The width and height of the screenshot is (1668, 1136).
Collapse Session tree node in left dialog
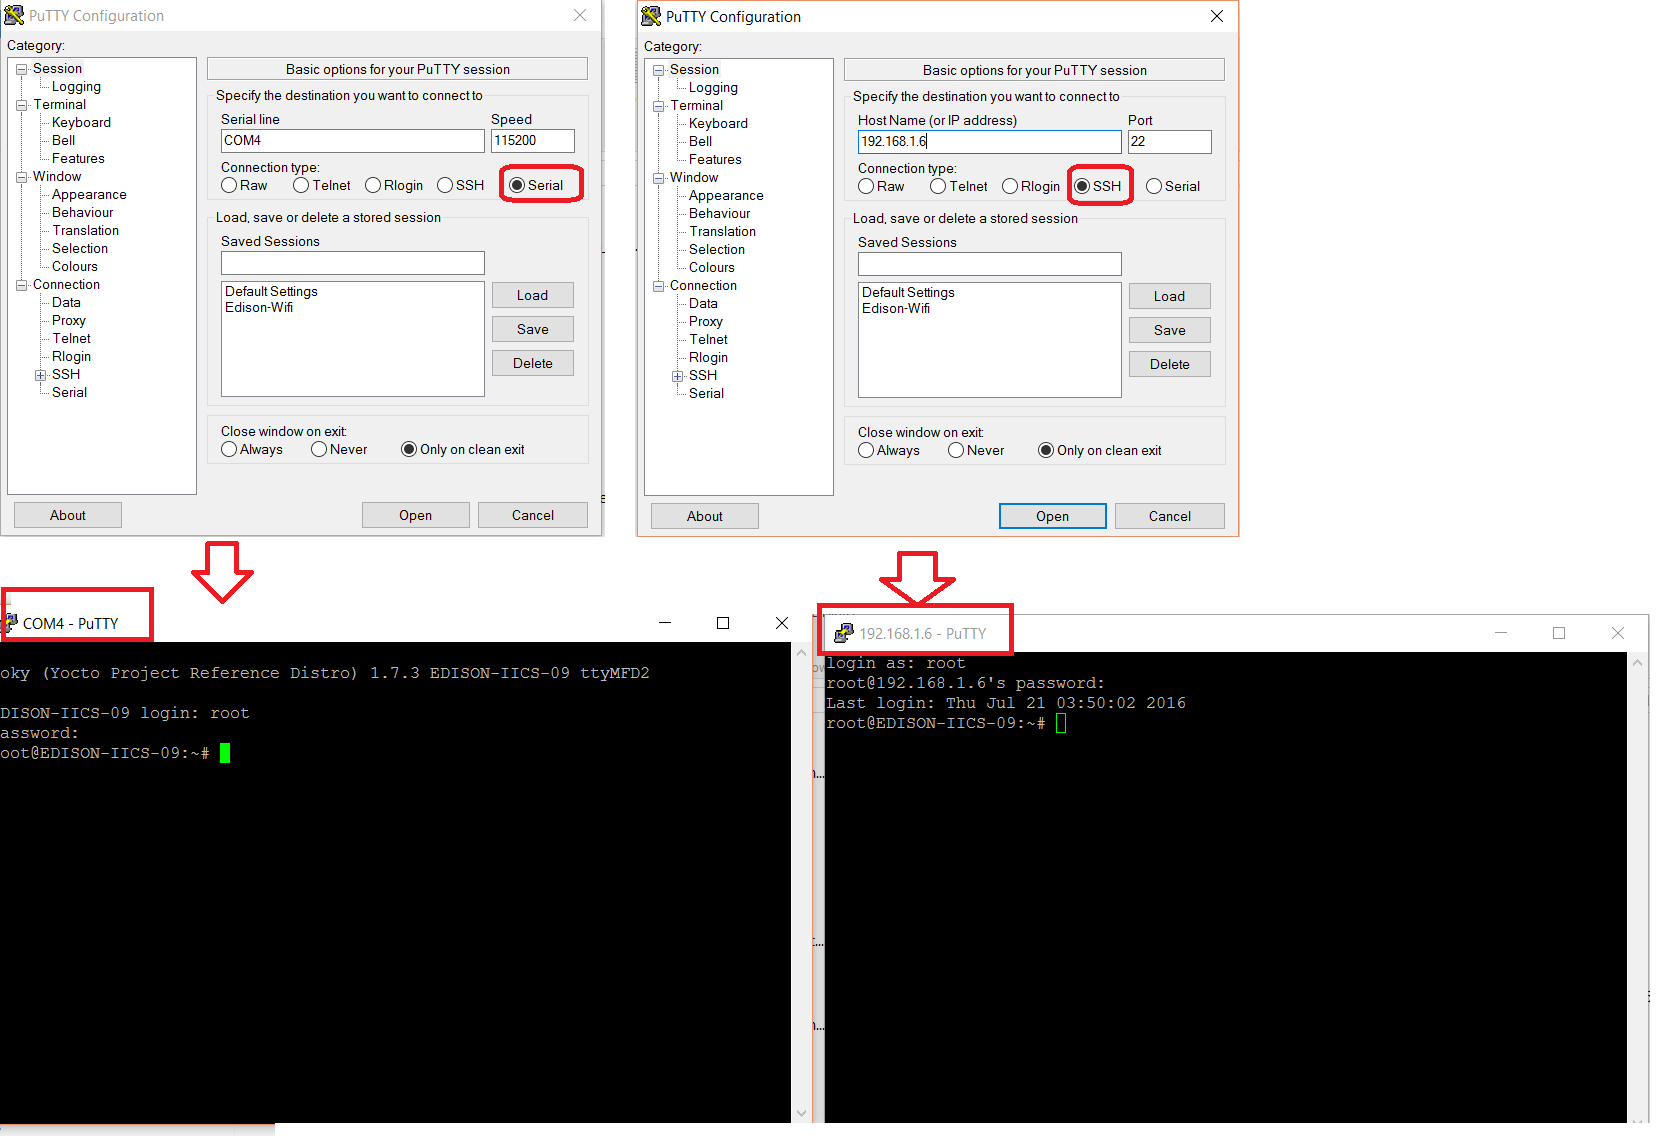(x=21, y=69)
